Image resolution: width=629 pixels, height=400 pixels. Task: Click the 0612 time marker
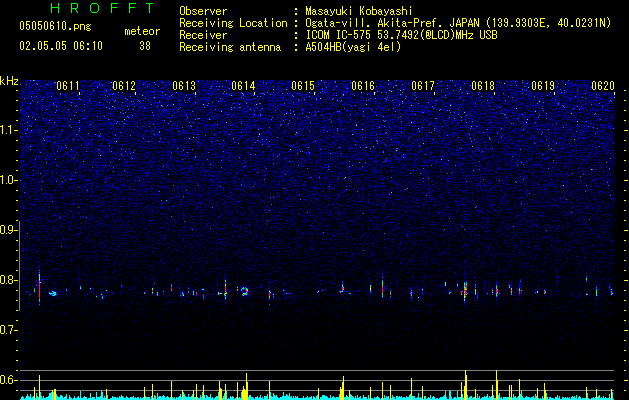(x=124, y=86)
